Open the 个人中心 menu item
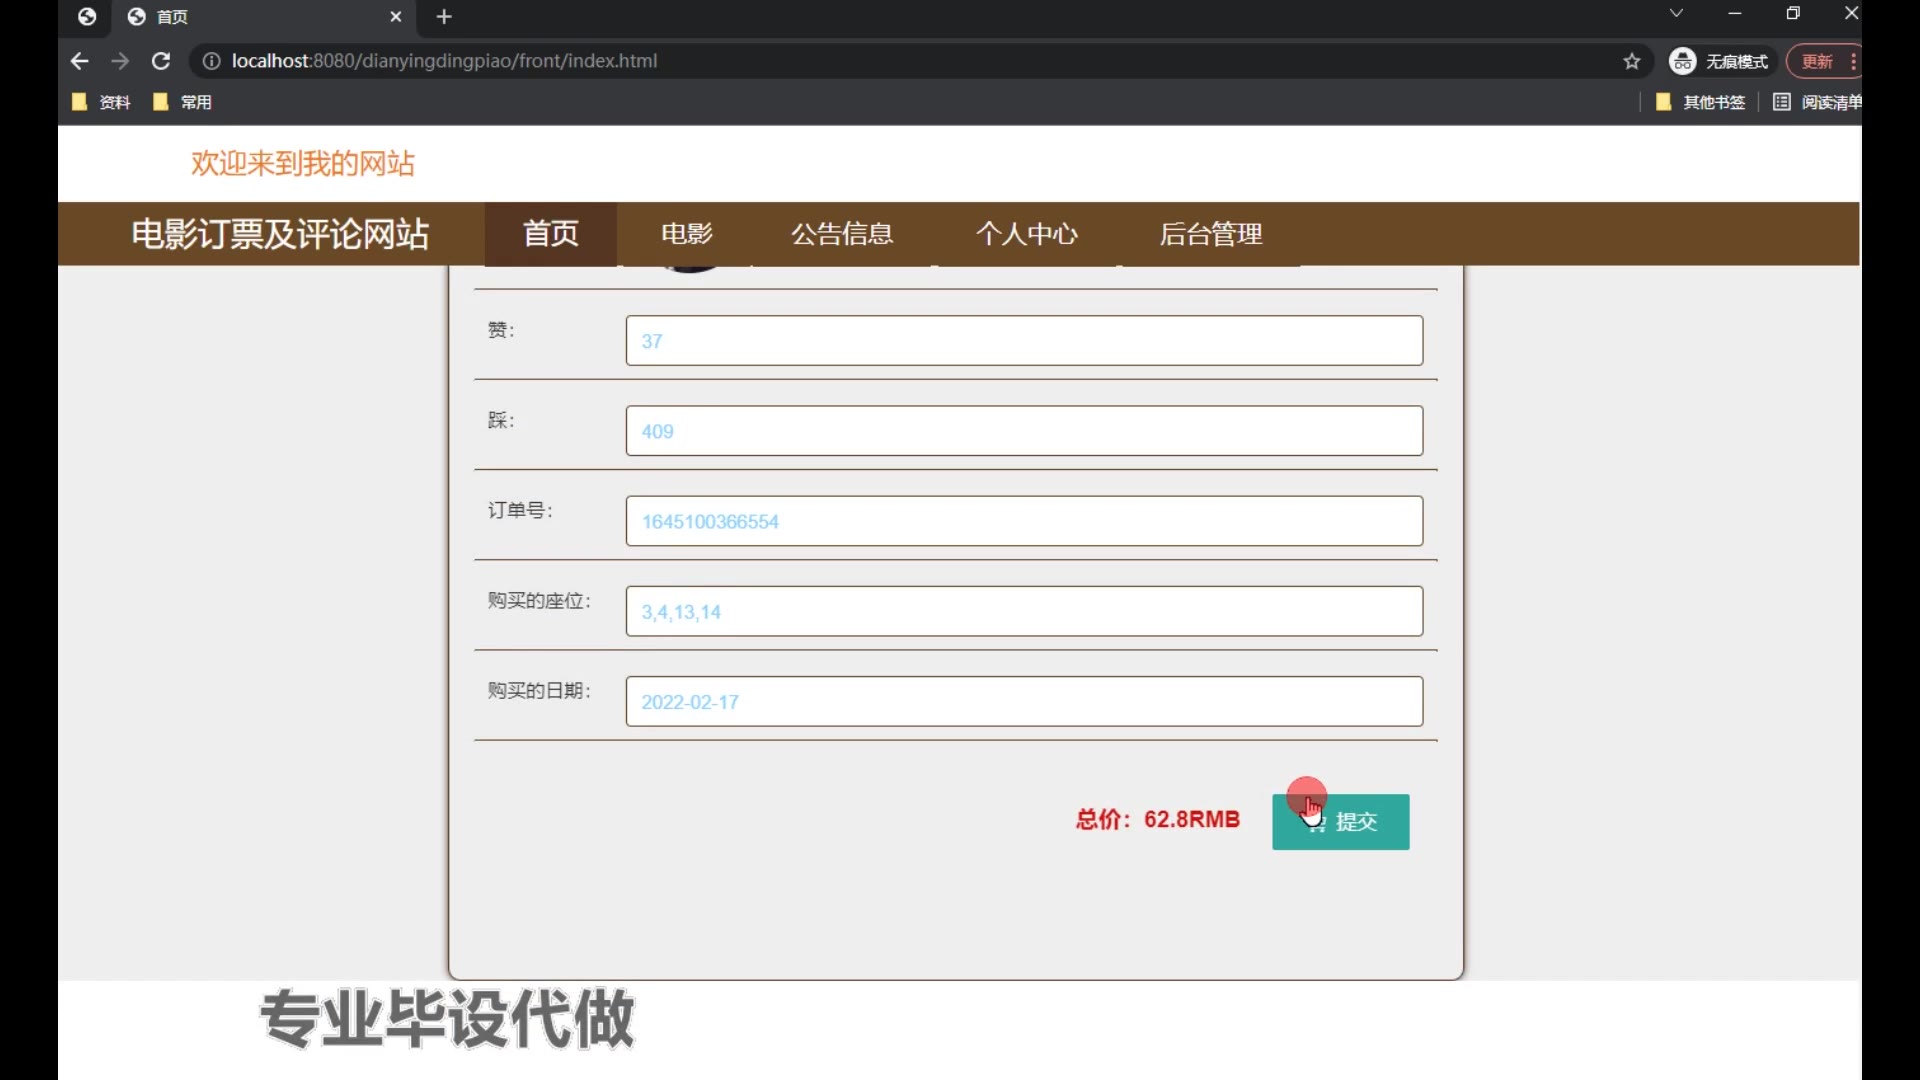 point(1026,234)
